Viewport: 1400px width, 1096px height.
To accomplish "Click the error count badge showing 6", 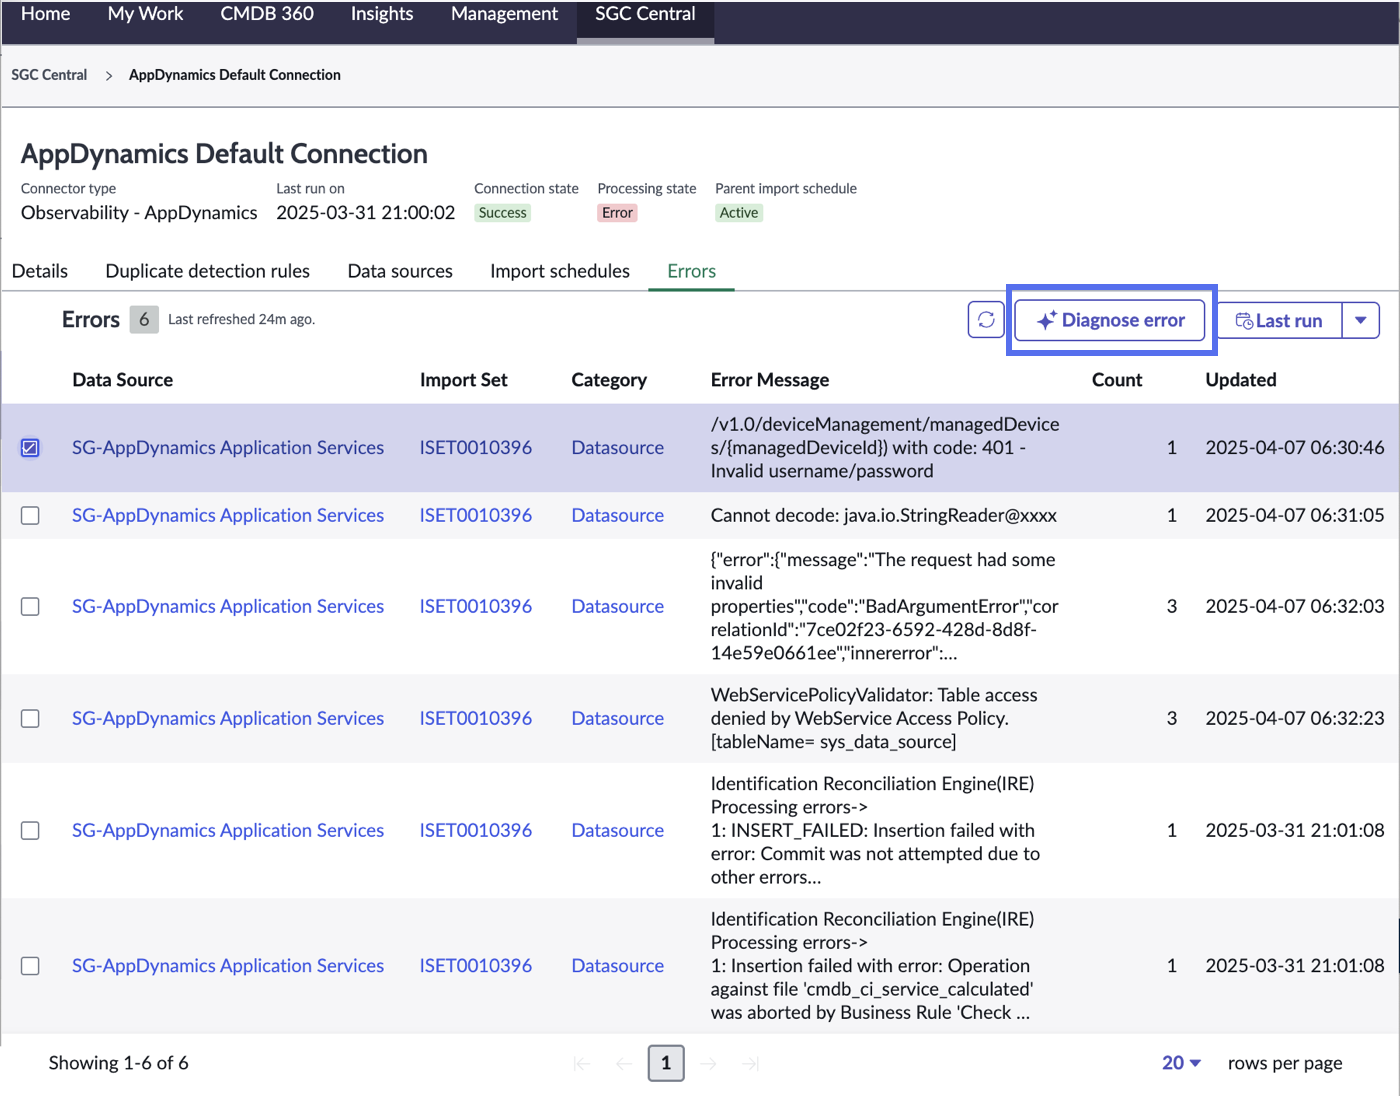I will [144, 320].
